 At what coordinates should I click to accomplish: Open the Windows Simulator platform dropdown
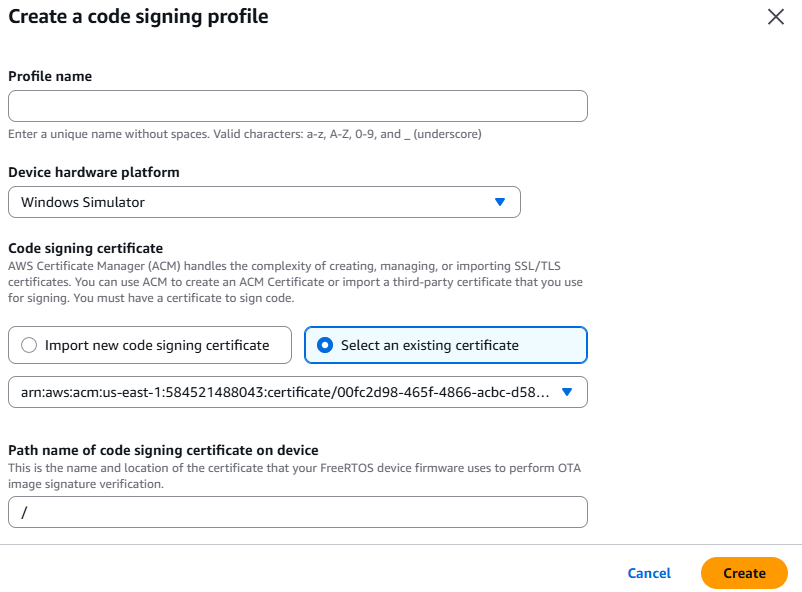click(x=264, y=202)
